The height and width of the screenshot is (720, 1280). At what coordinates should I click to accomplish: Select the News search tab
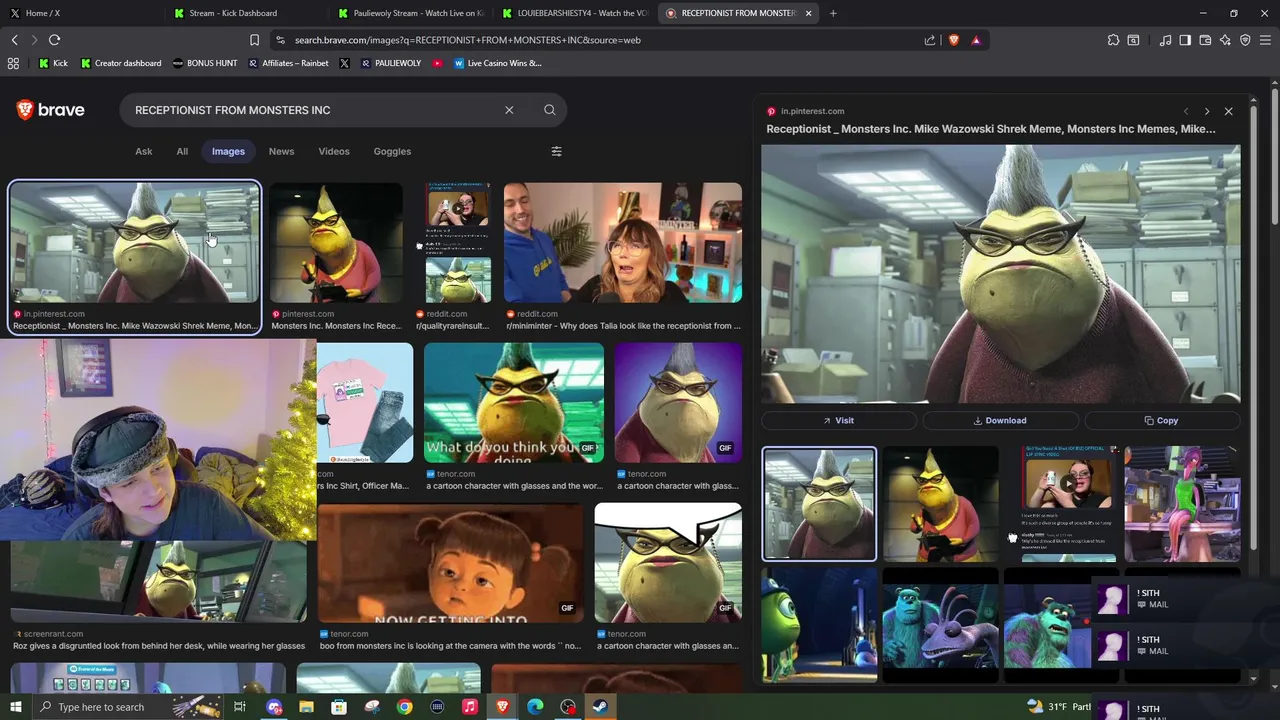[x=281, y=151]
